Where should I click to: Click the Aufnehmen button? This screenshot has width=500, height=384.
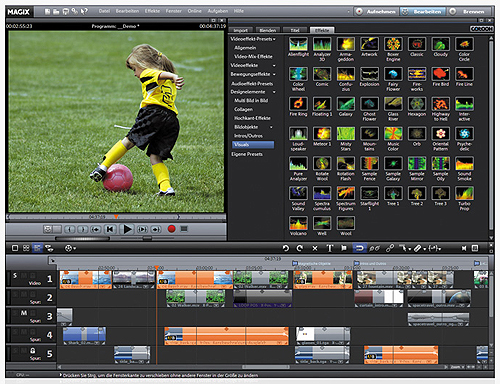(x=376, y=12)
